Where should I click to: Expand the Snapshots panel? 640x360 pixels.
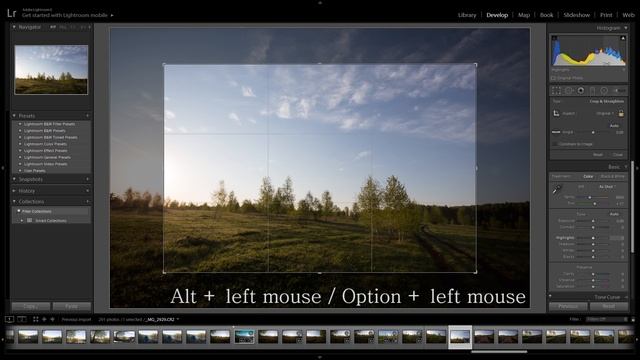14,179
